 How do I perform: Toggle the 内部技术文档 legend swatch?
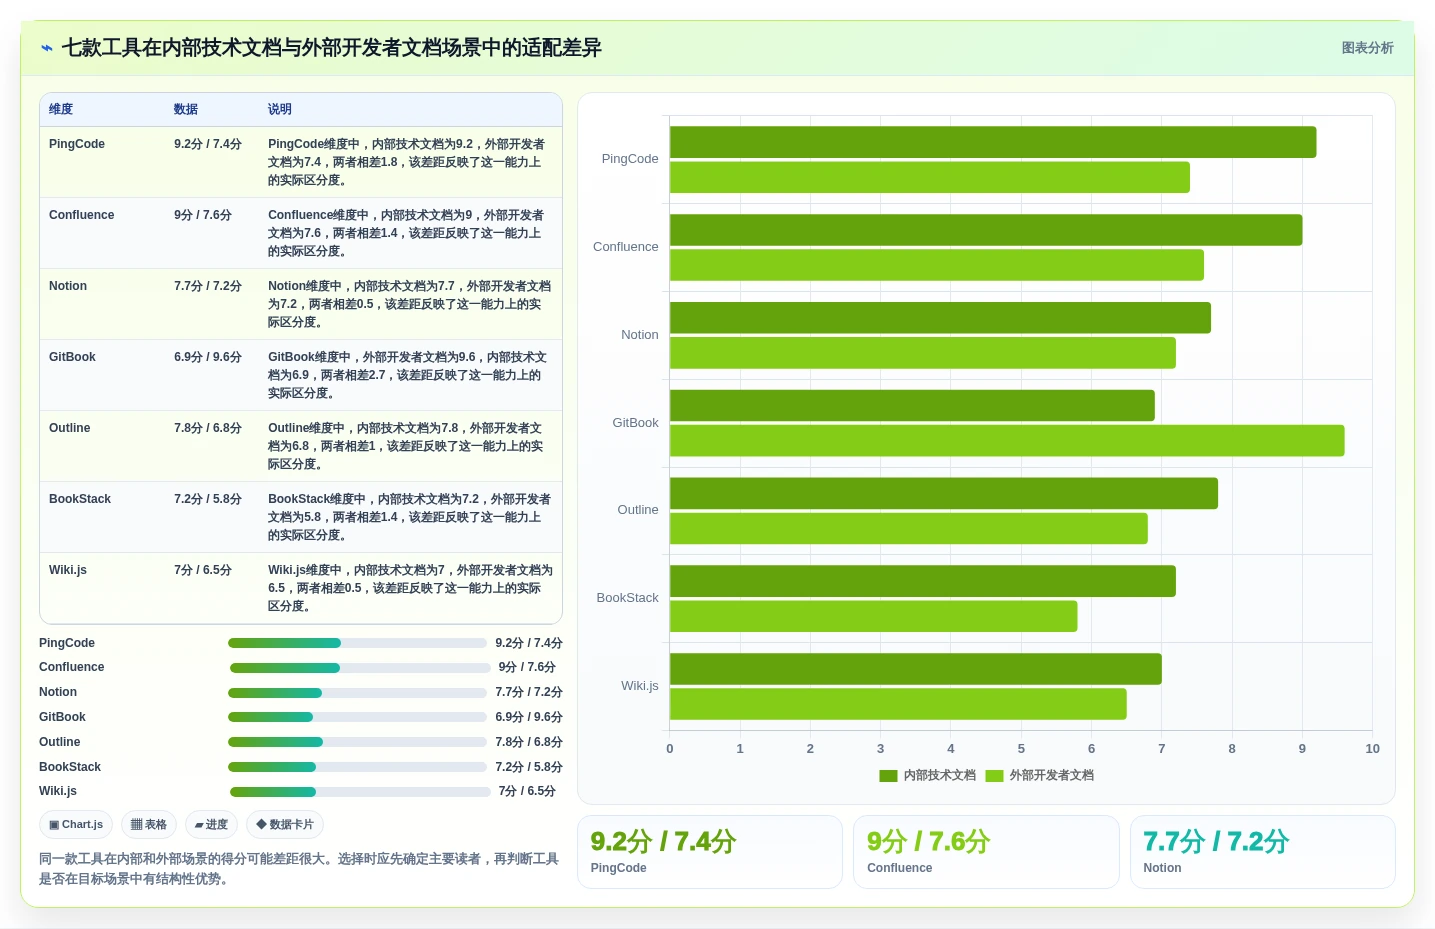click(888, 776)
